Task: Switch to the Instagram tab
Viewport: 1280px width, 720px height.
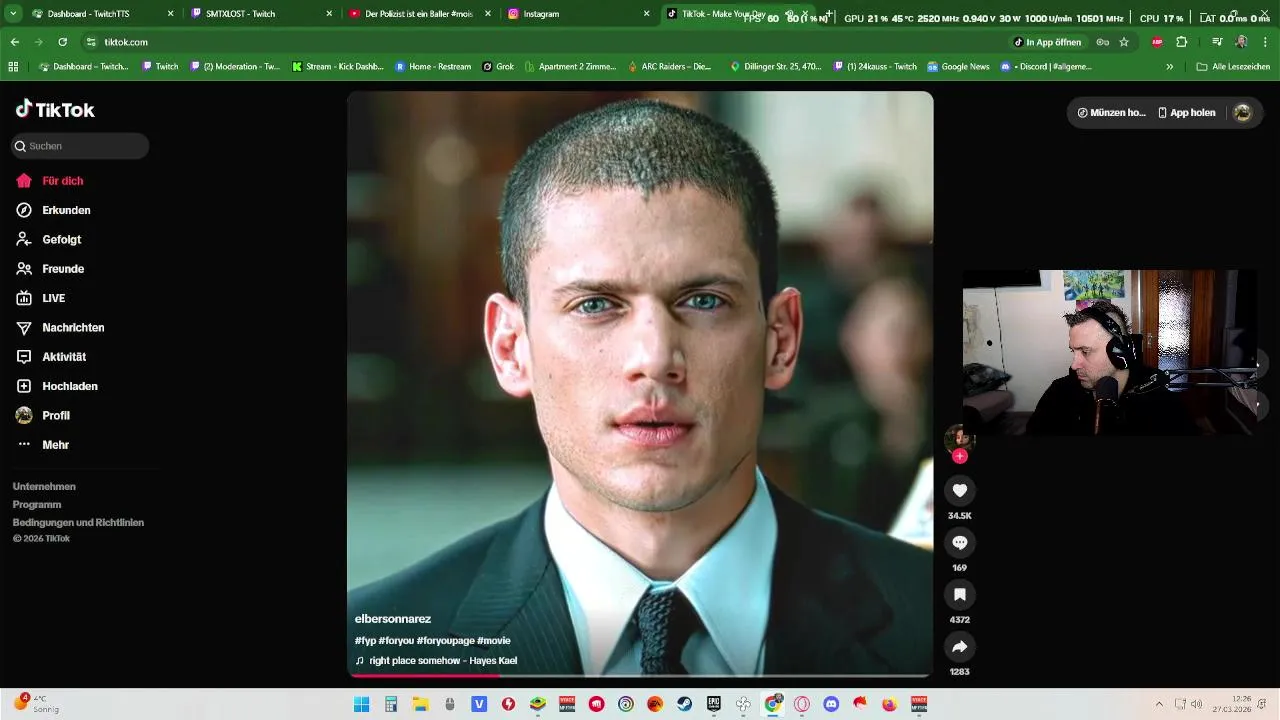Action: pos(578,14)
